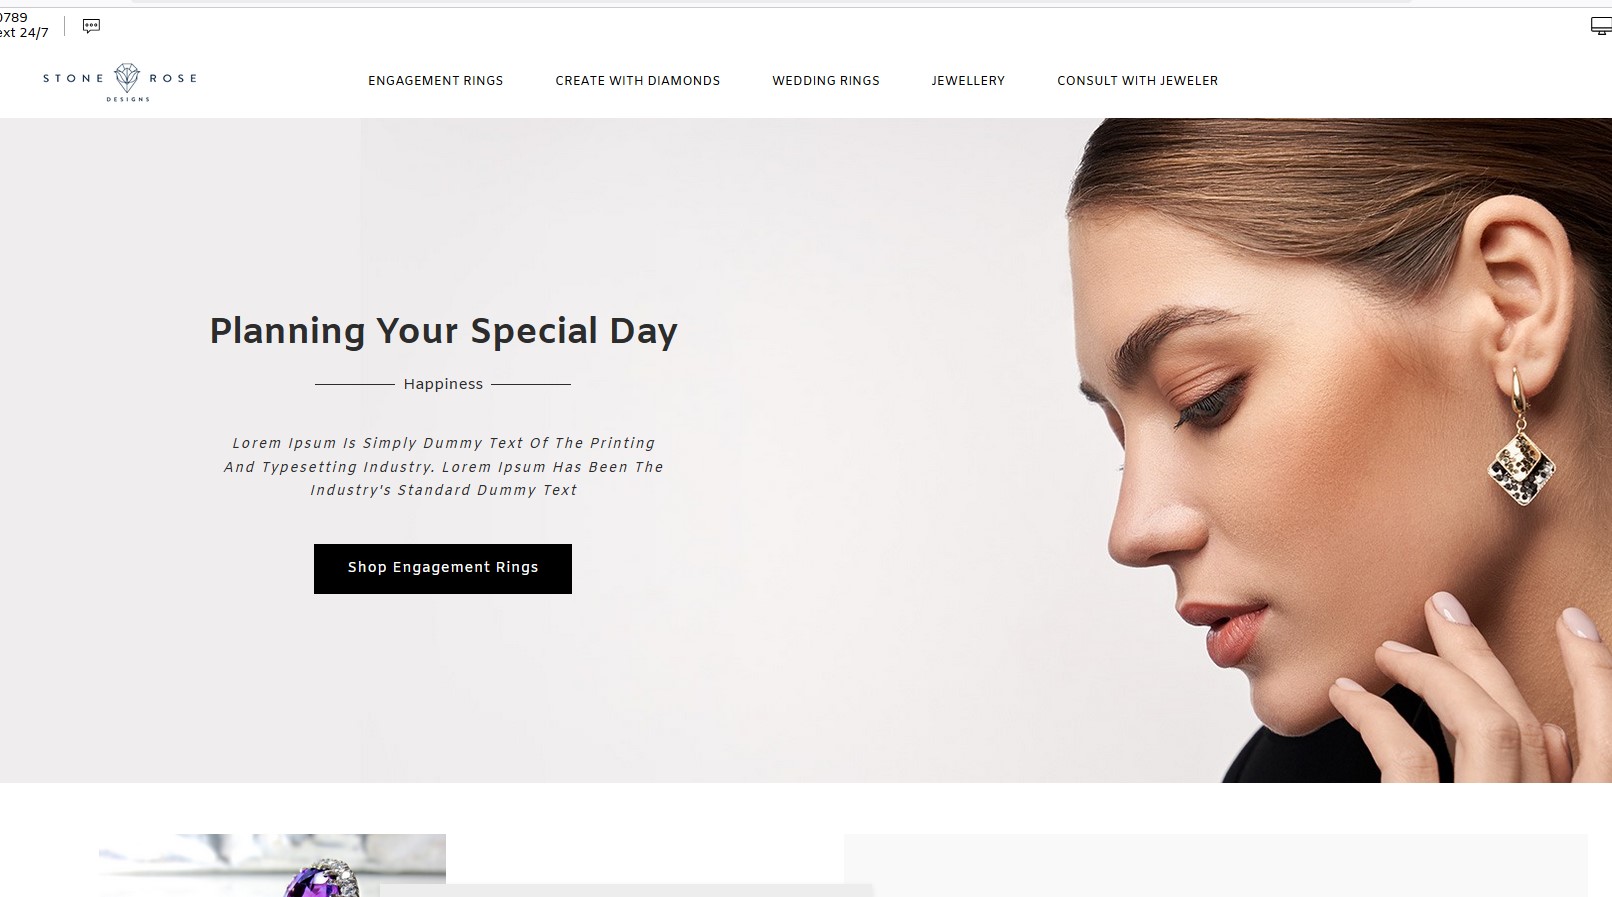Click the monitor icon in the header
Image resolution: width=1612 pixels, height=897 pixels.
coord(1600,26)
